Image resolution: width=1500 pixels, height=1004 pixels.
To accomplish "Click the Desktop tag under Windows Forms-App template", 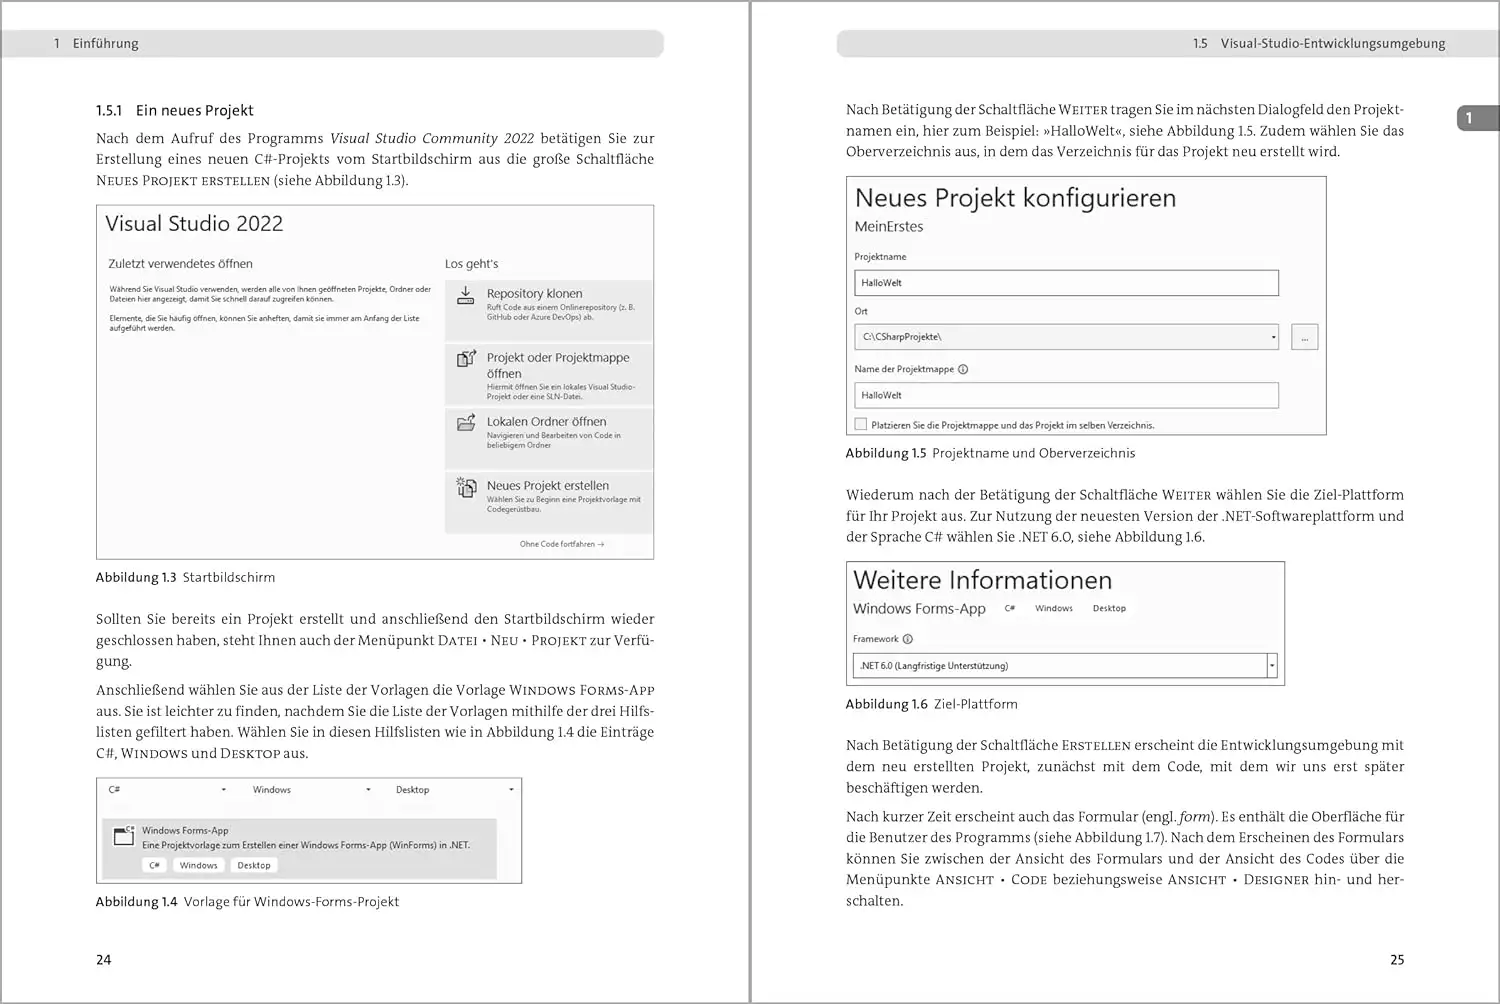I will click(254, 866).
